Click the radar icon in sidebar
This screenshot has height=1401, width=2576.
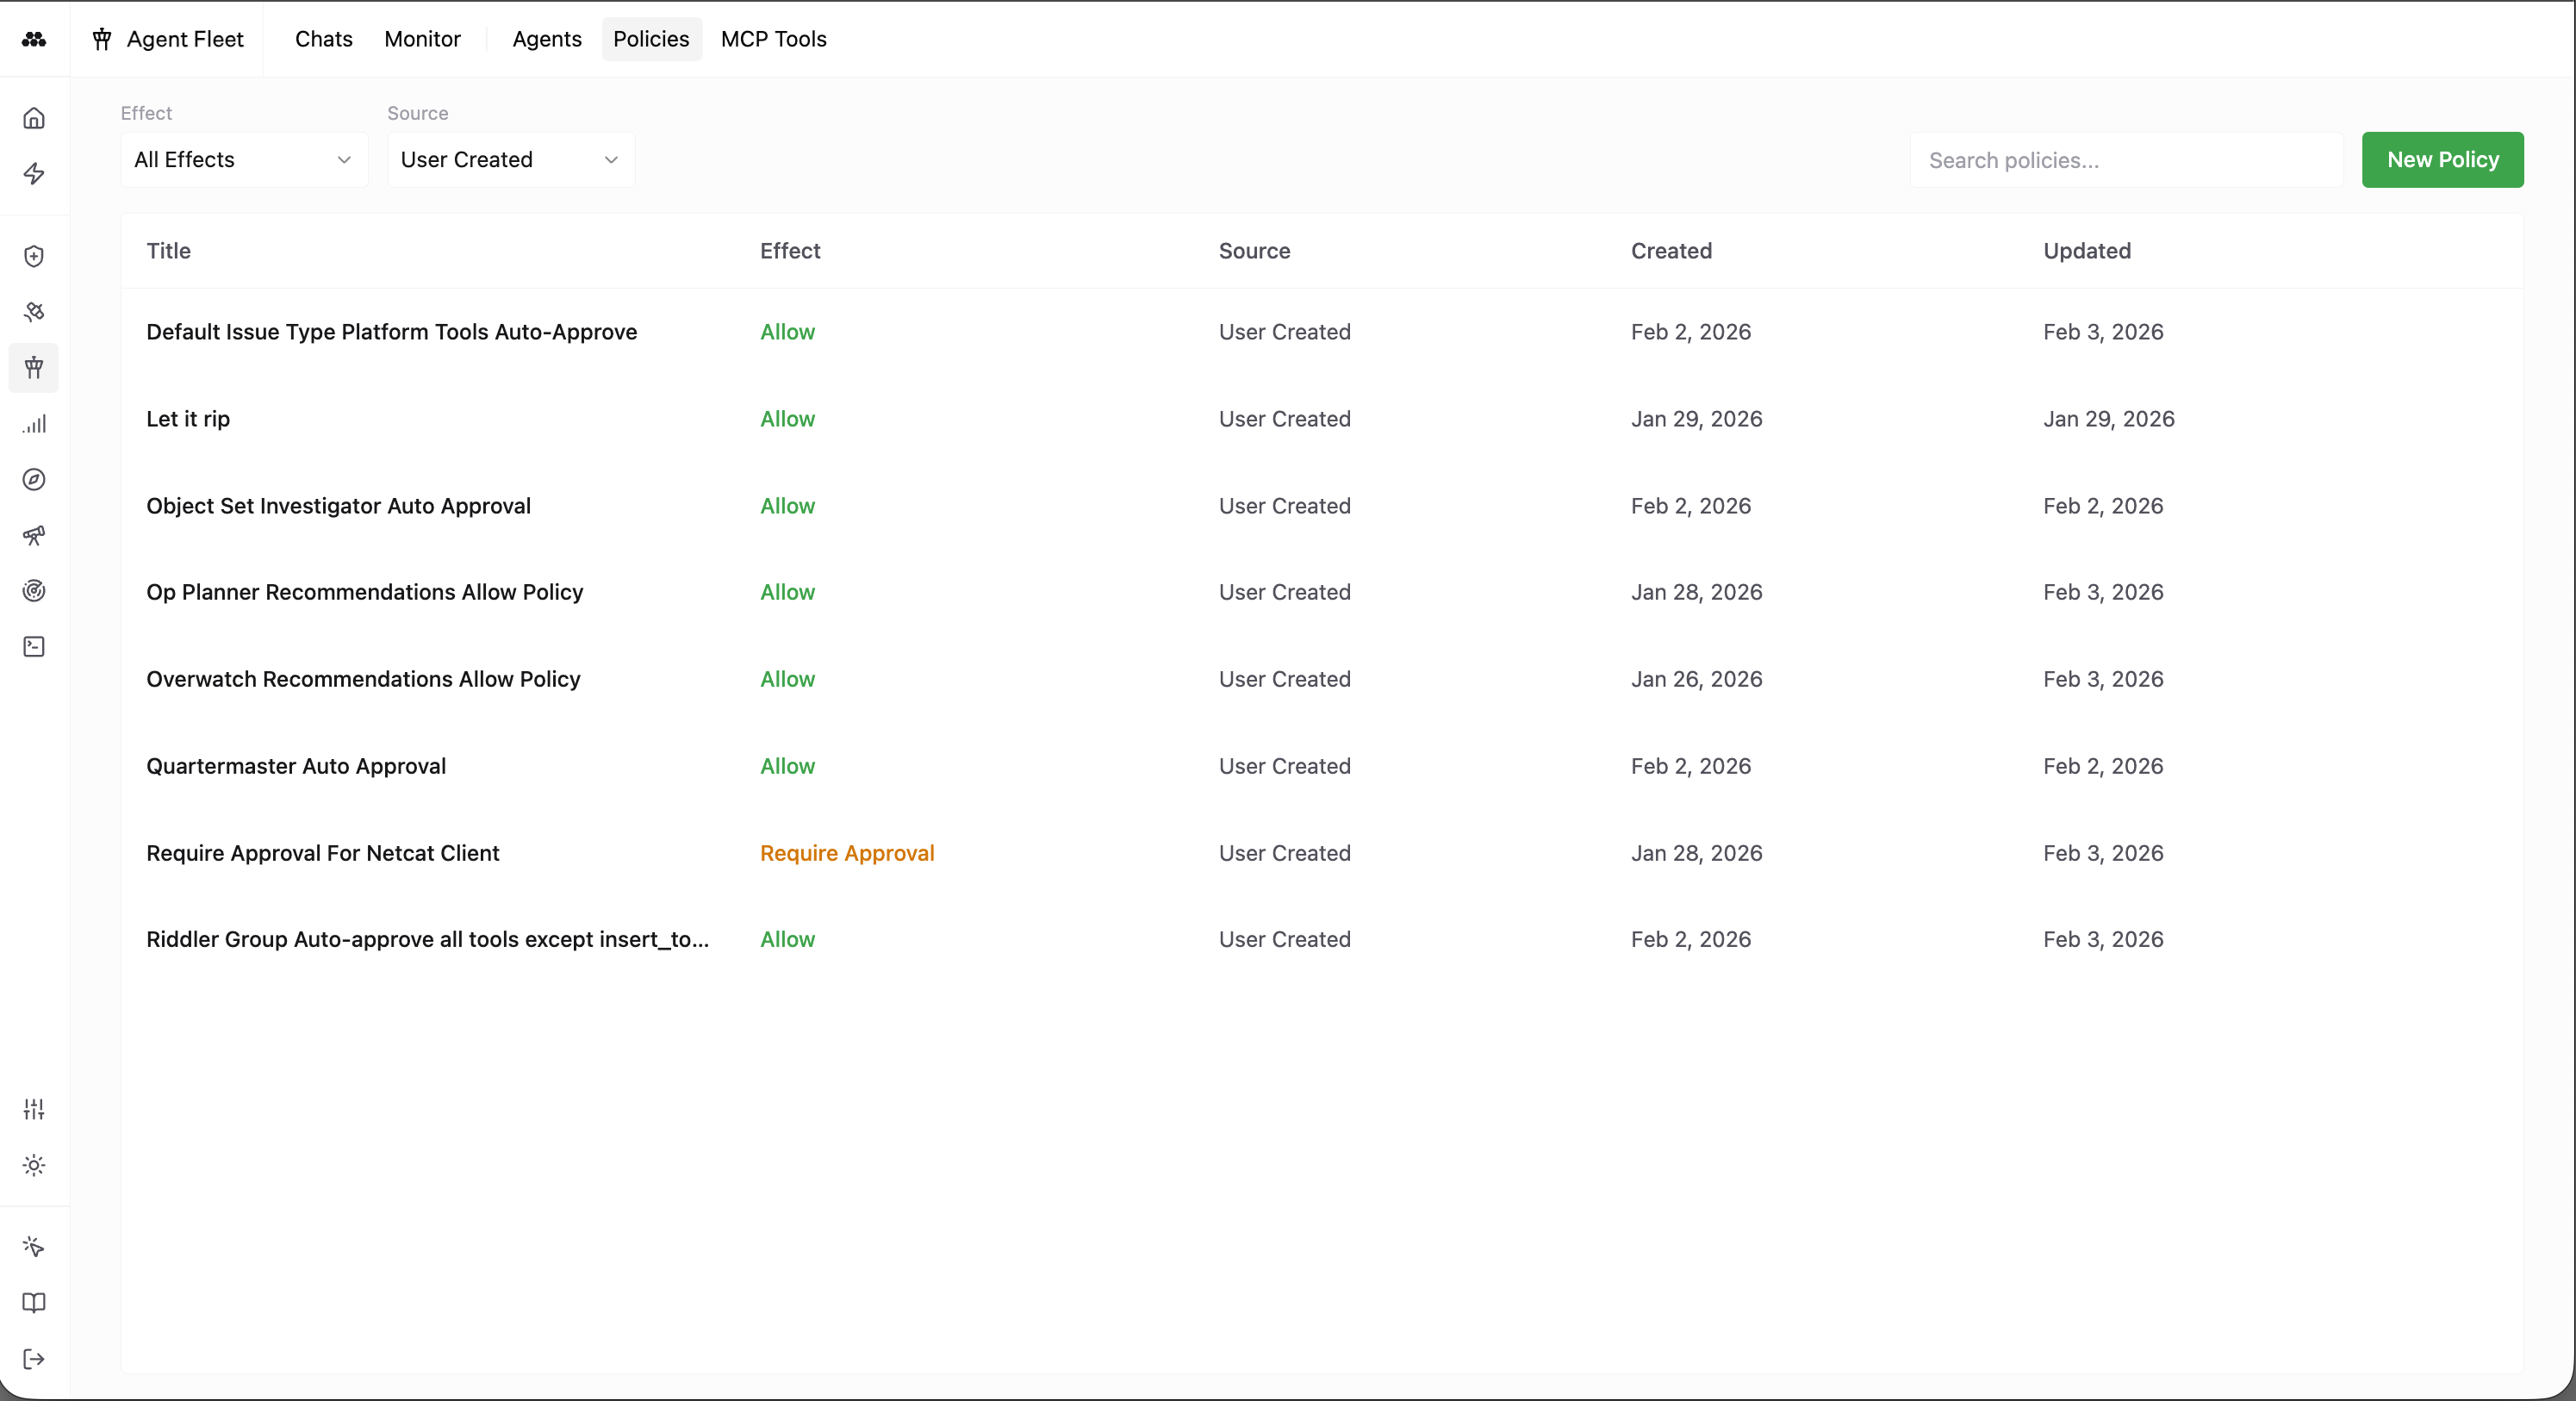click(34, 591)
